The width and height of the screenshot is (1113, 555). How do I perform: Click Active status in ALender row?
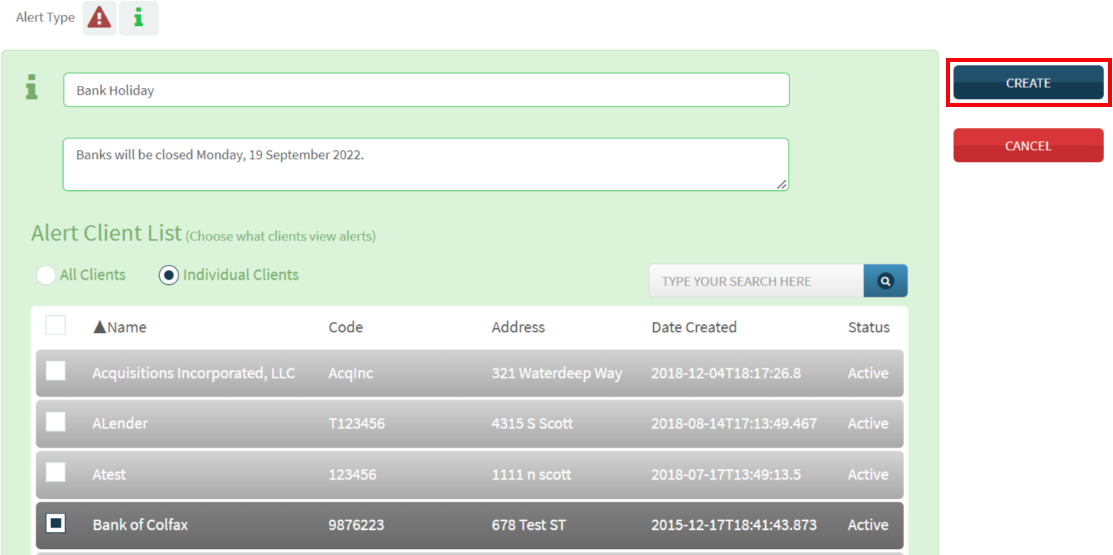(x=868, y=424)
